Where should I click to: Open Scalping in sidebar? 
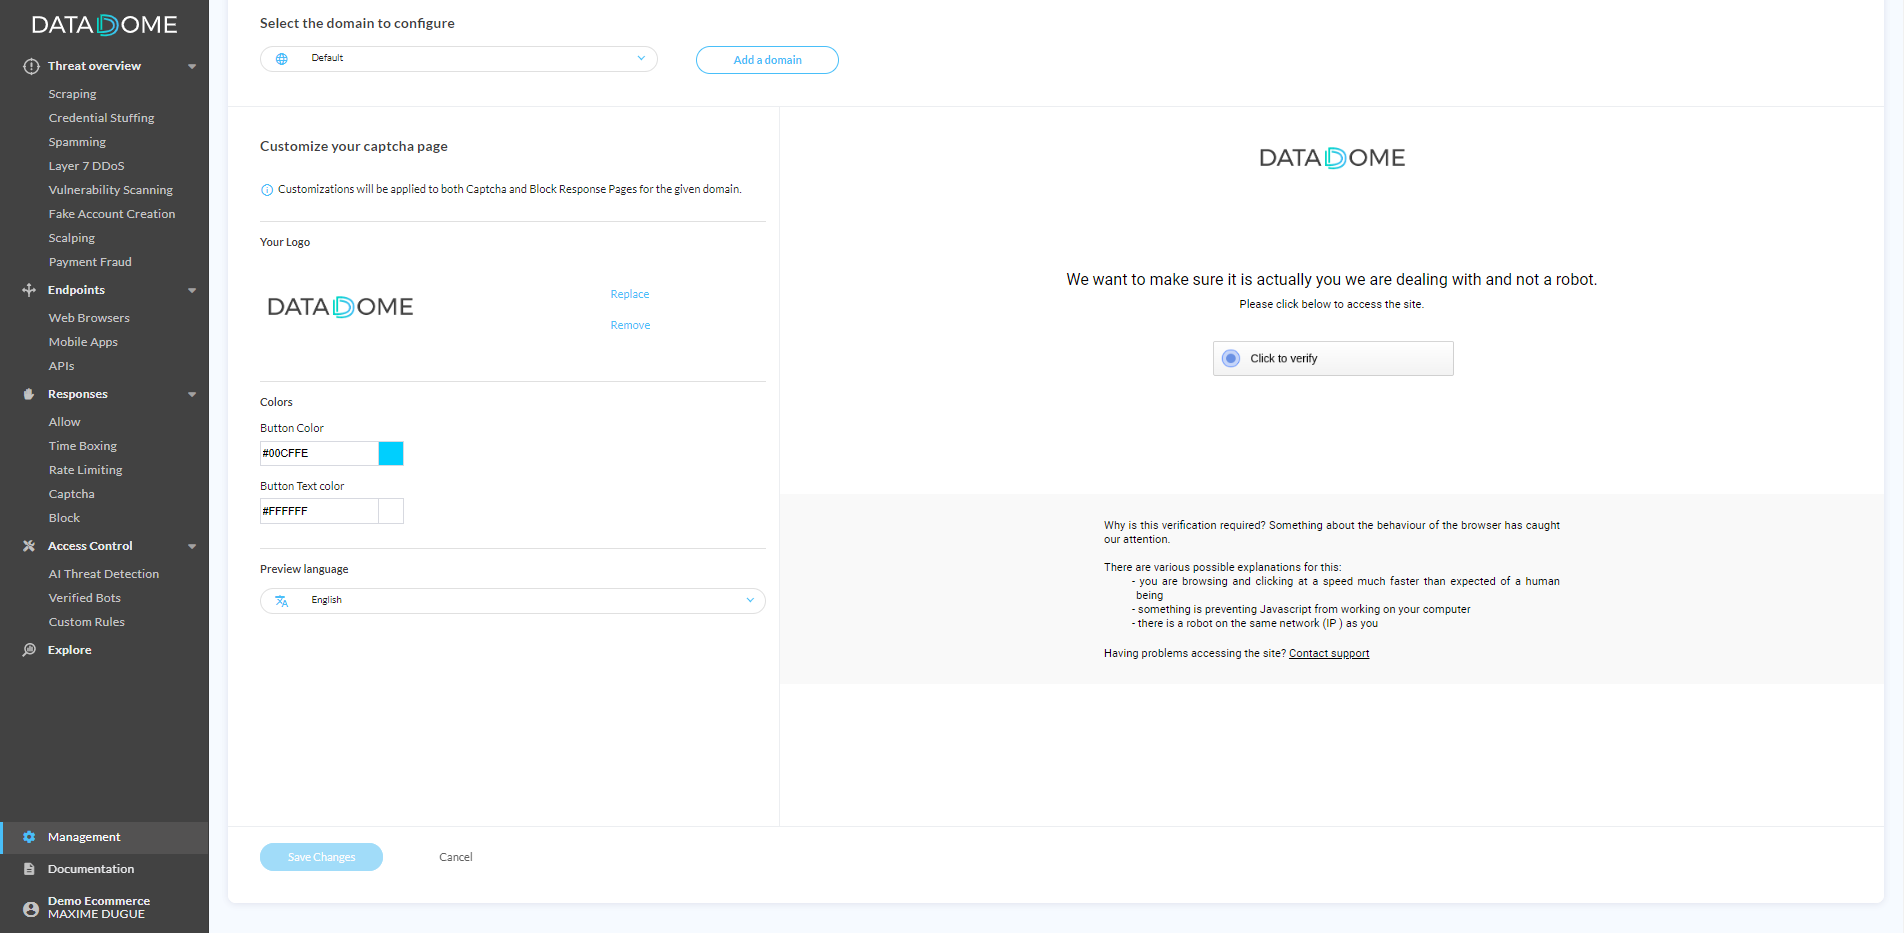72,238
